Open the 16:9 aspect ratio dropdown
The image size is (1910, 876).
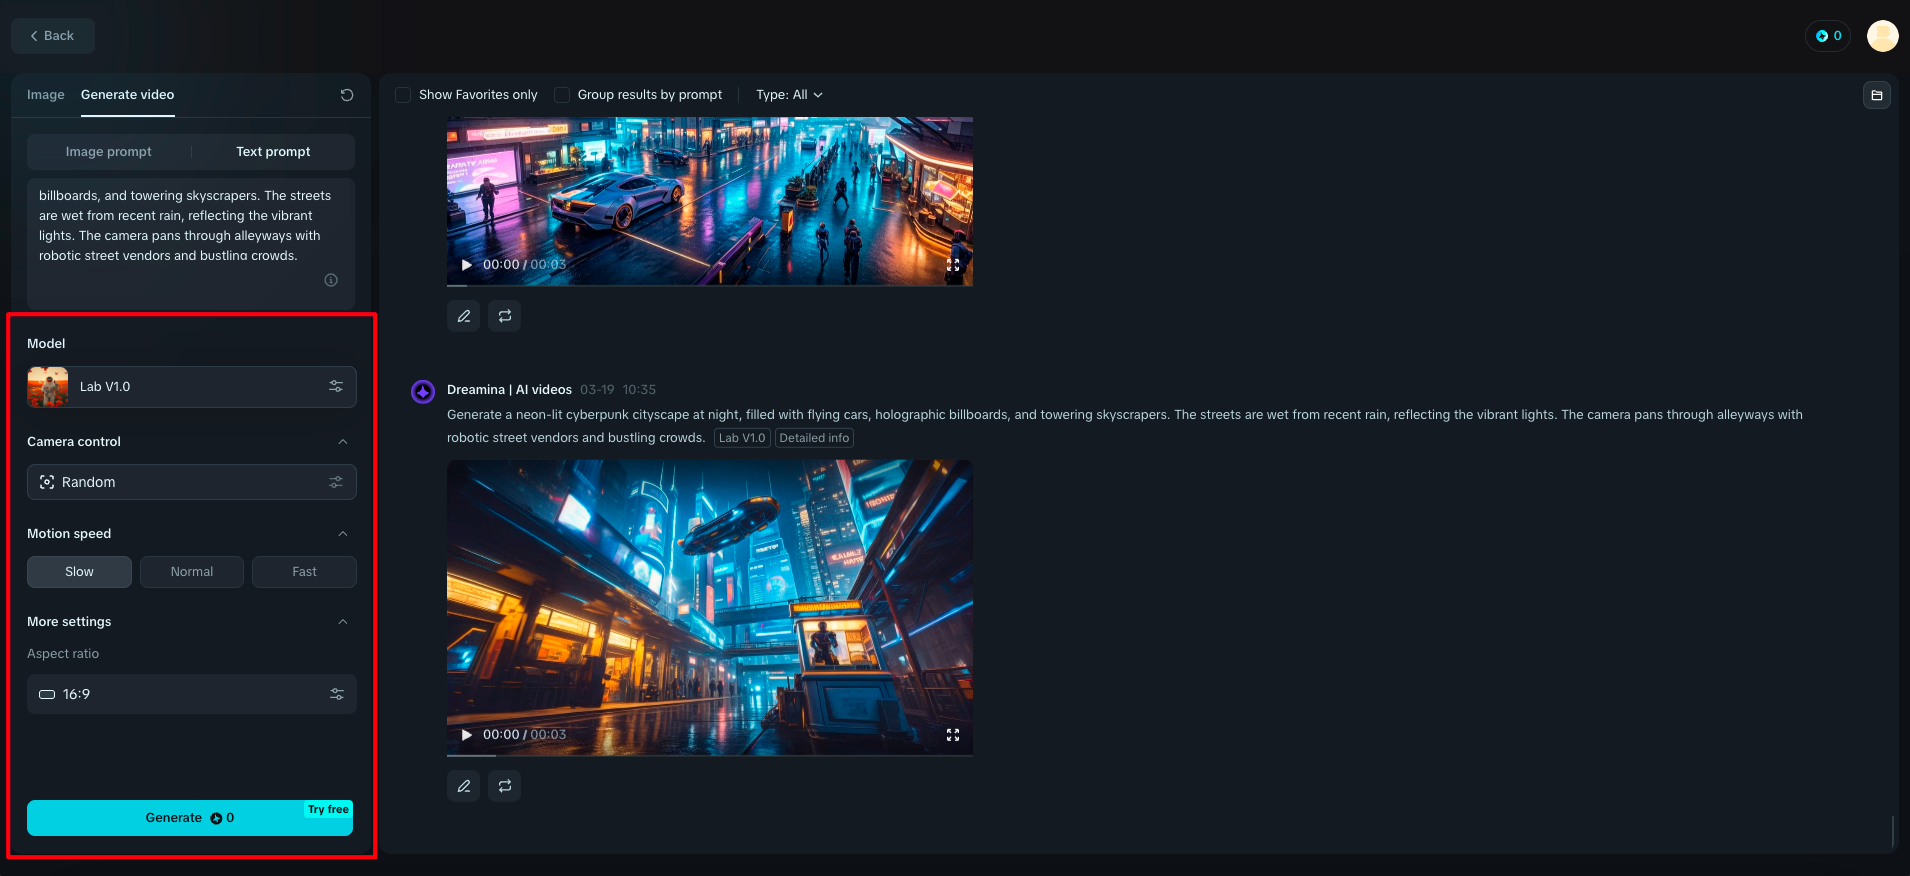(x=192, y=694)
